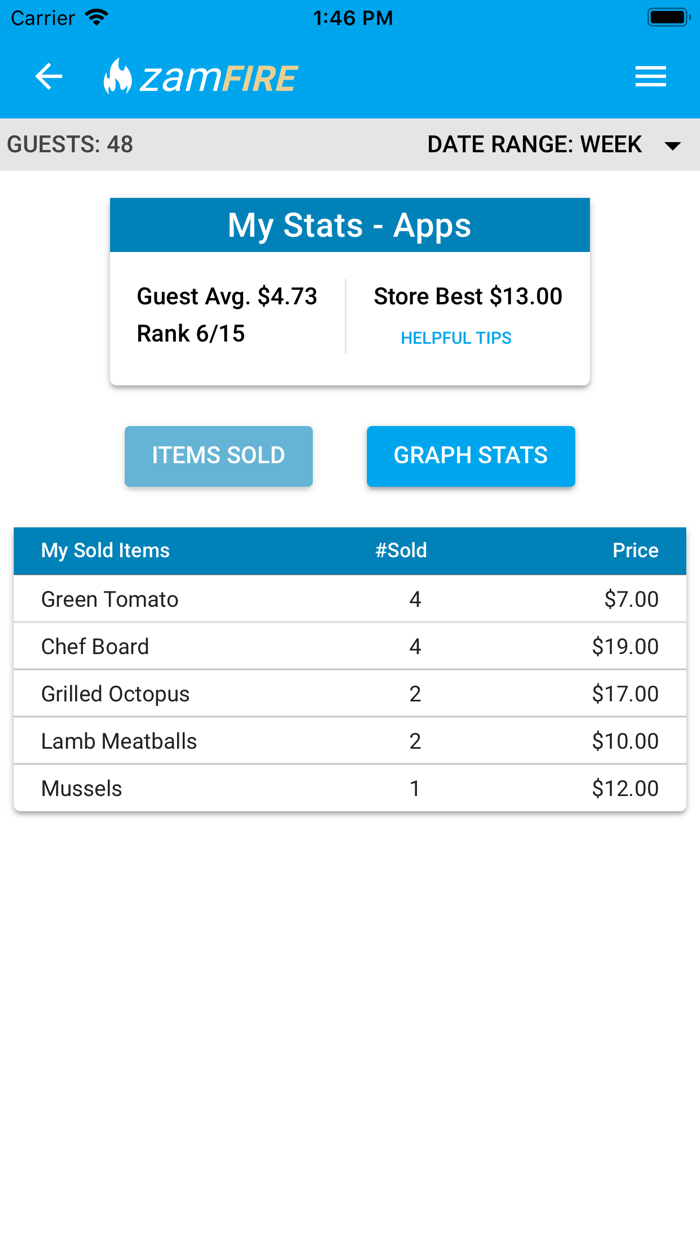Expand the Date Range dropdown arrow
The image size is (700, 1244).
click(x=673, y=146)
